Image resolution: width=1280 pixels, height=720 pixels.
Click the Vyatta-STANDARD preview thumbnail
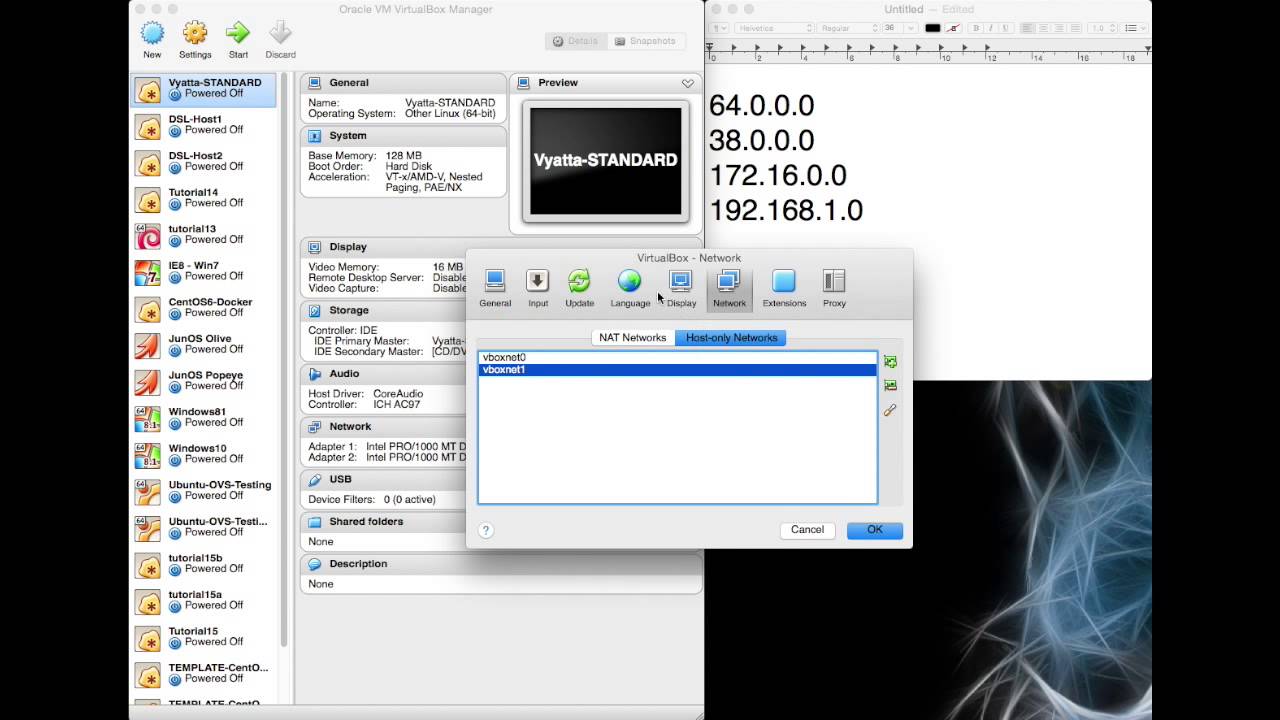coord(605,161)
